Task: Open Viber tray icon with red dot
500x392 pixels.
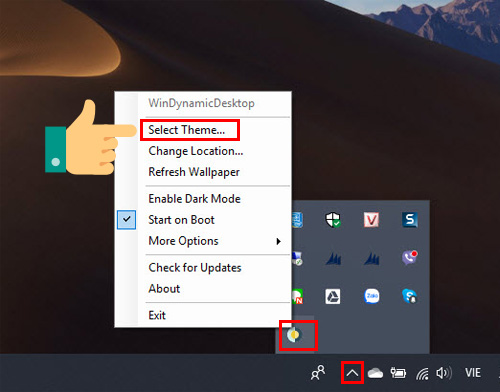Action: (410, 258)
